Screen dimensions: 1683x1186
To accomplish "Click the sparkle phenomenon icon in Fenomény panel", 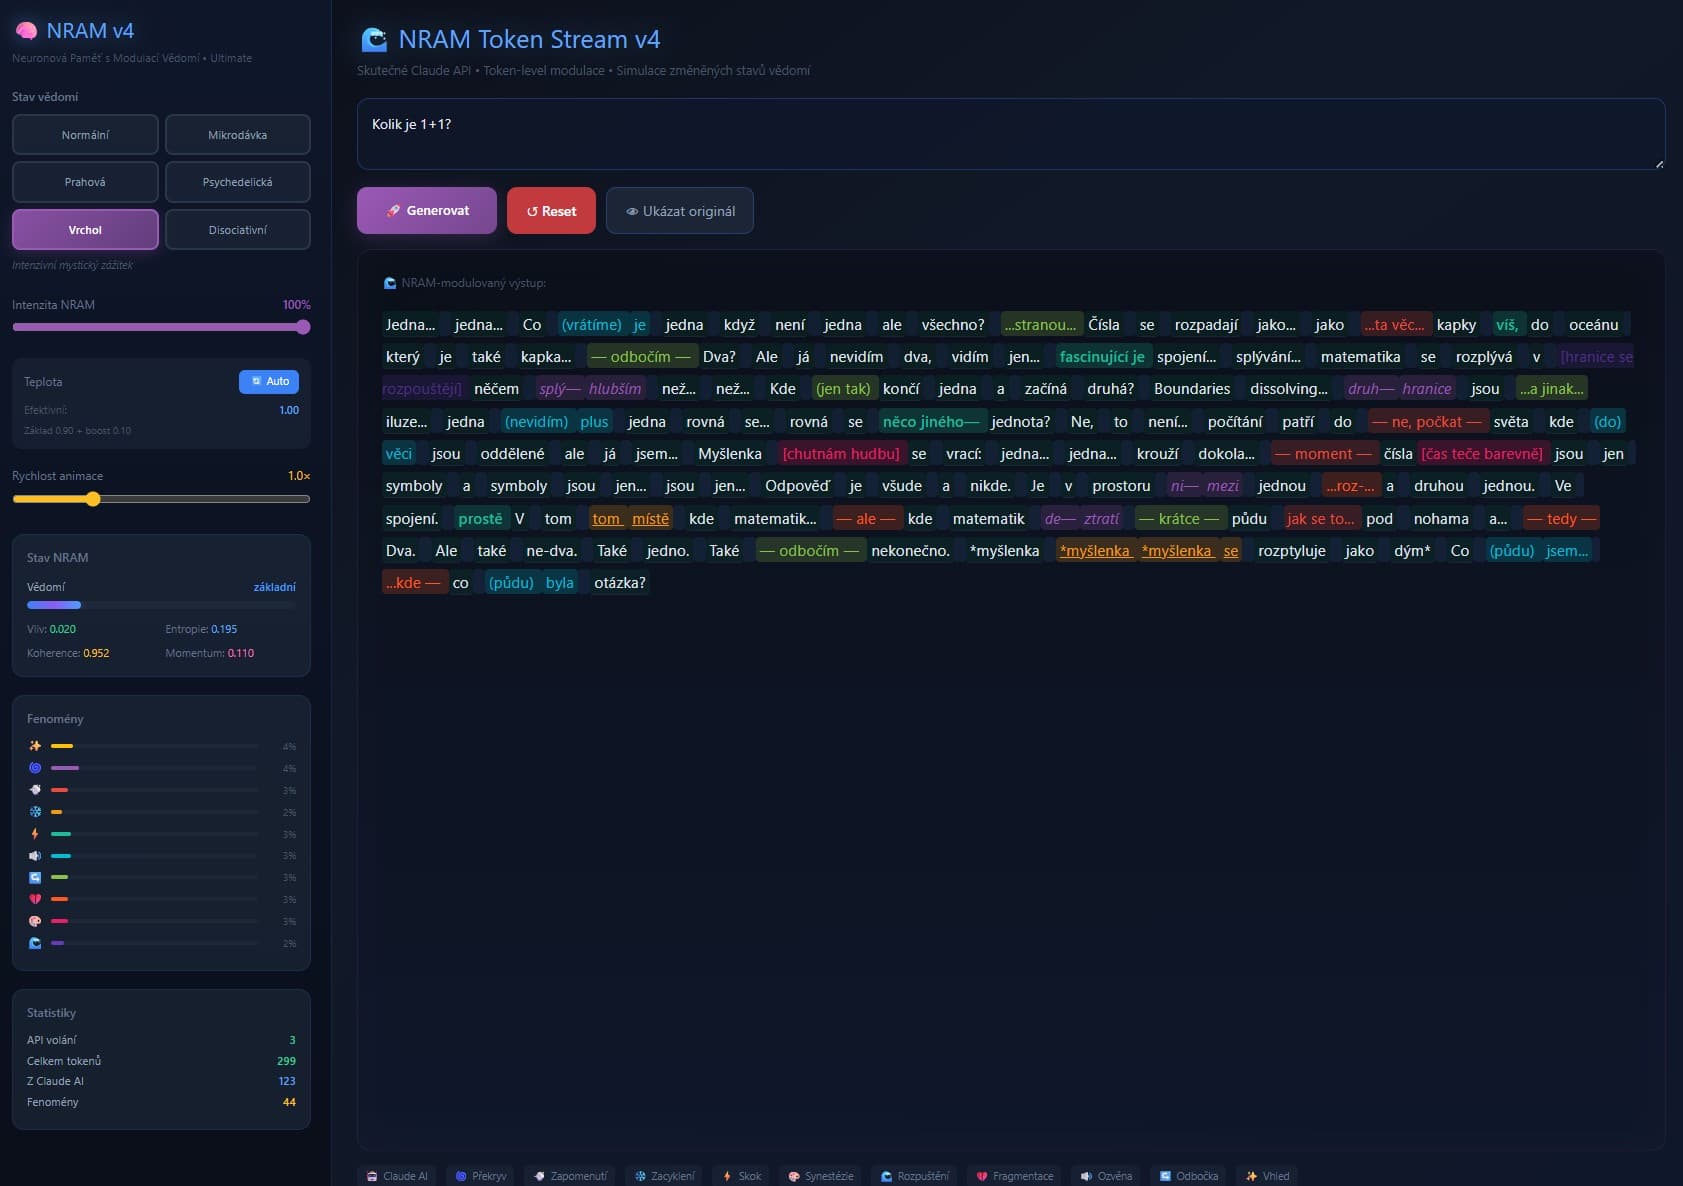I will point(35,745).
